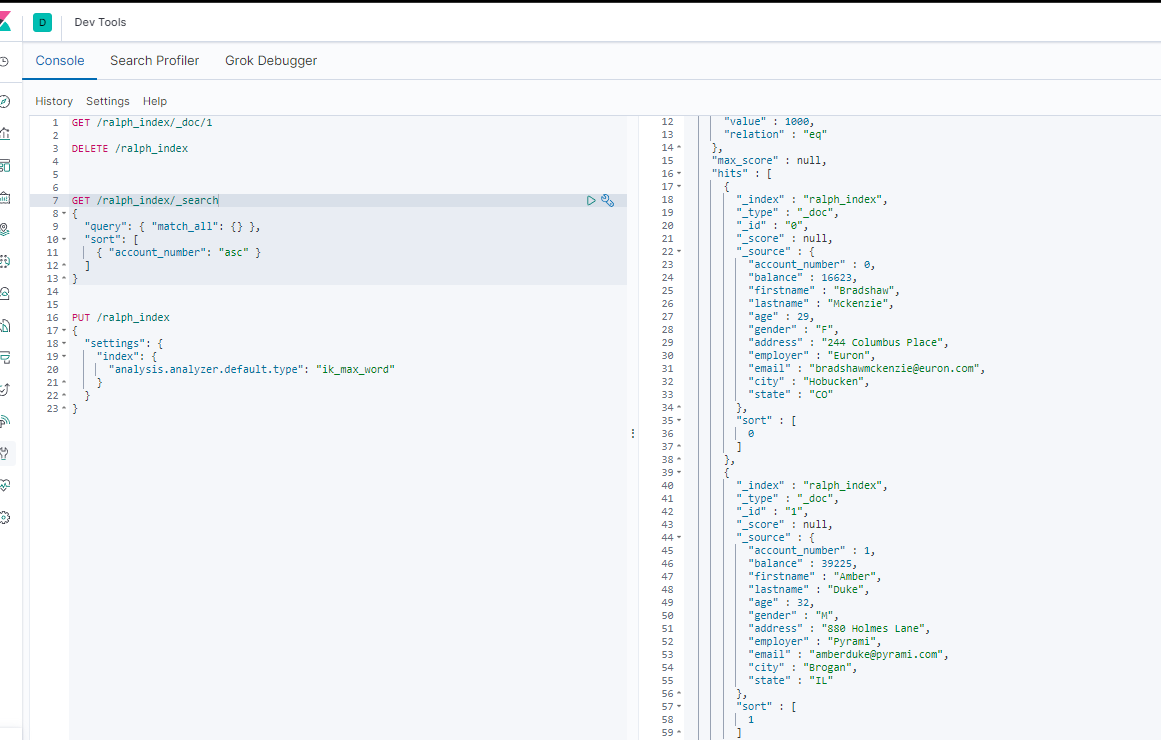Open Uptime icon in the sidebar
Screen dimensions: 1161x740
pyautogui.click(x=4, y=389)
